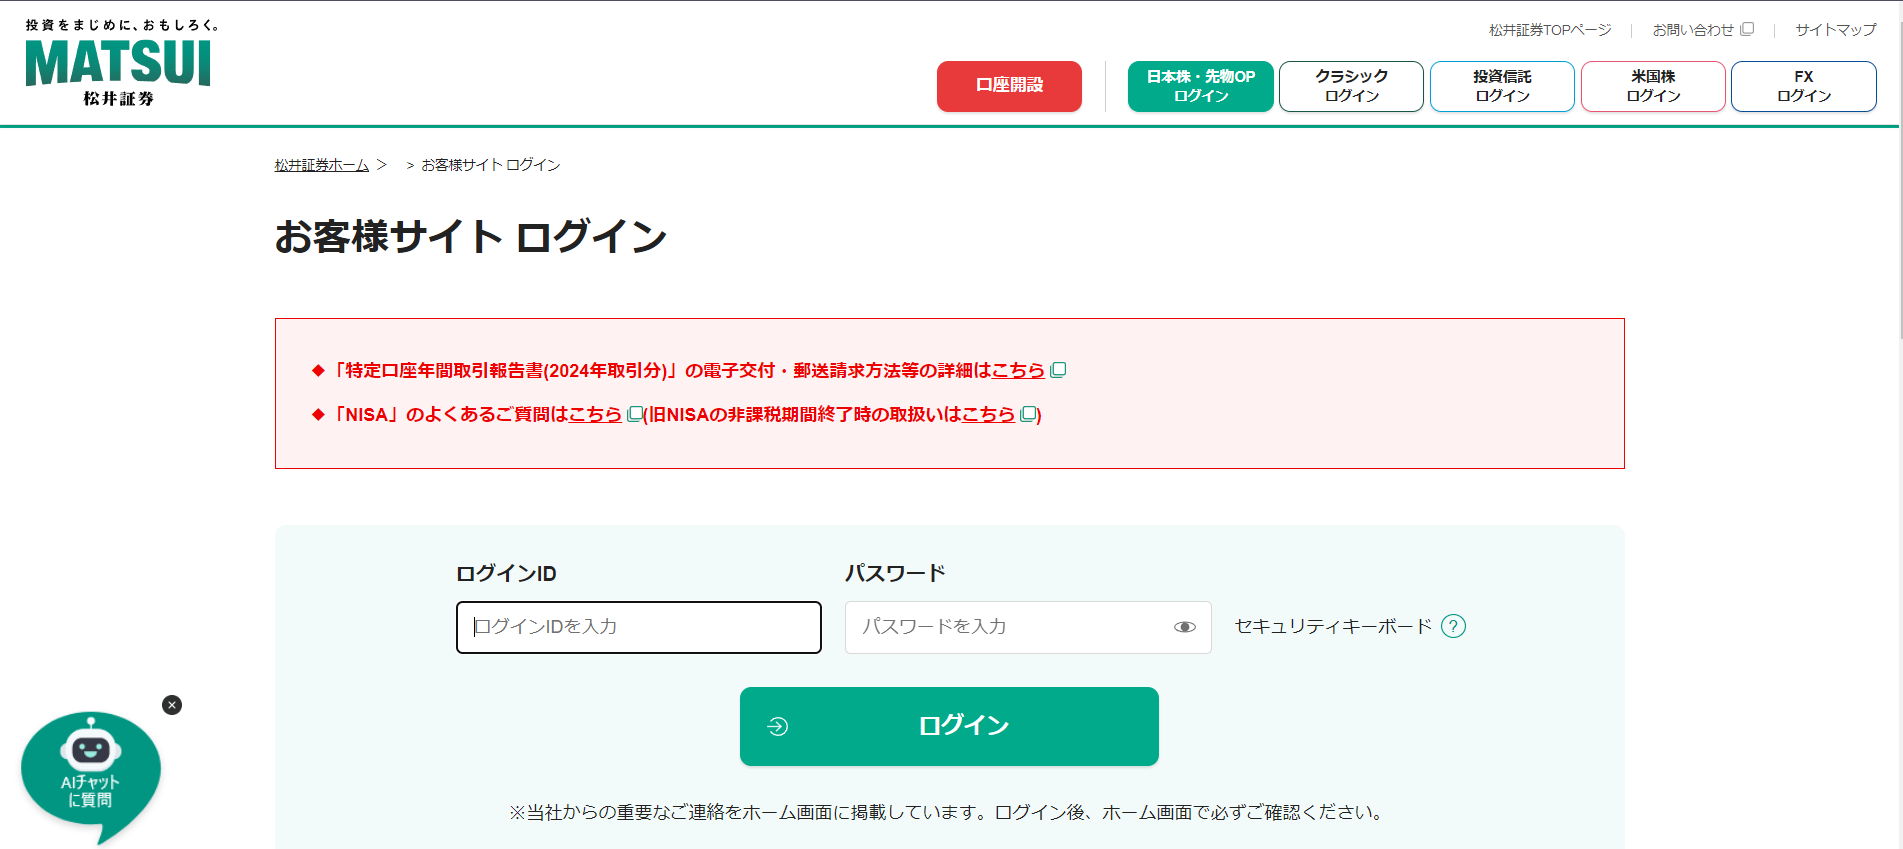Open こちら link for 旧NISA 非課税期間終了

click(x=988, y=414)
